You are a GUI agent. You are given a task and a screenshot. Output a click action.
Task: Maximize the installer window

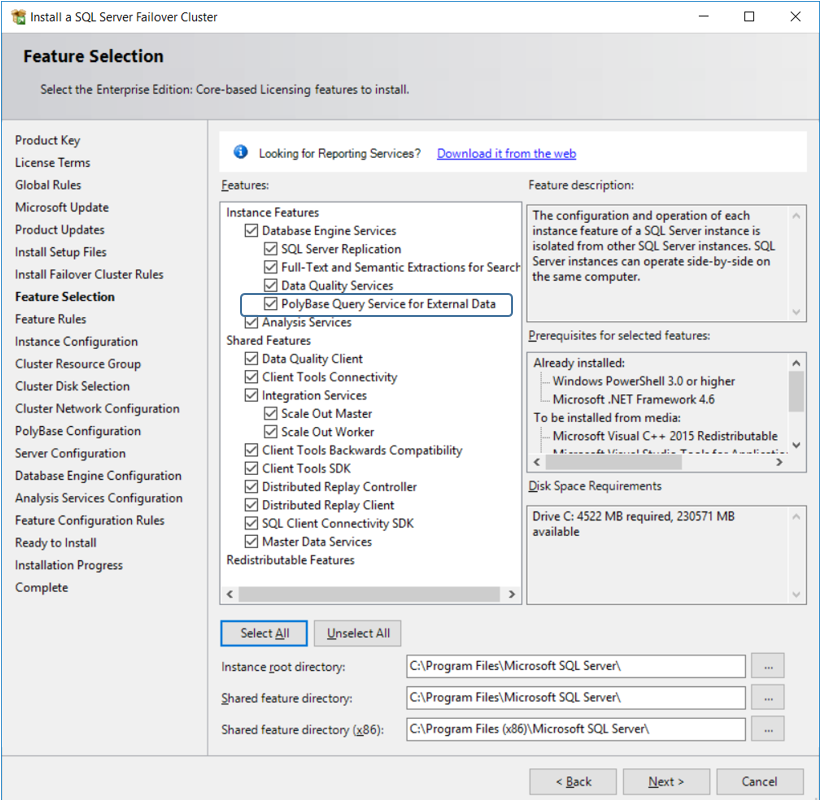coord(749,17)
